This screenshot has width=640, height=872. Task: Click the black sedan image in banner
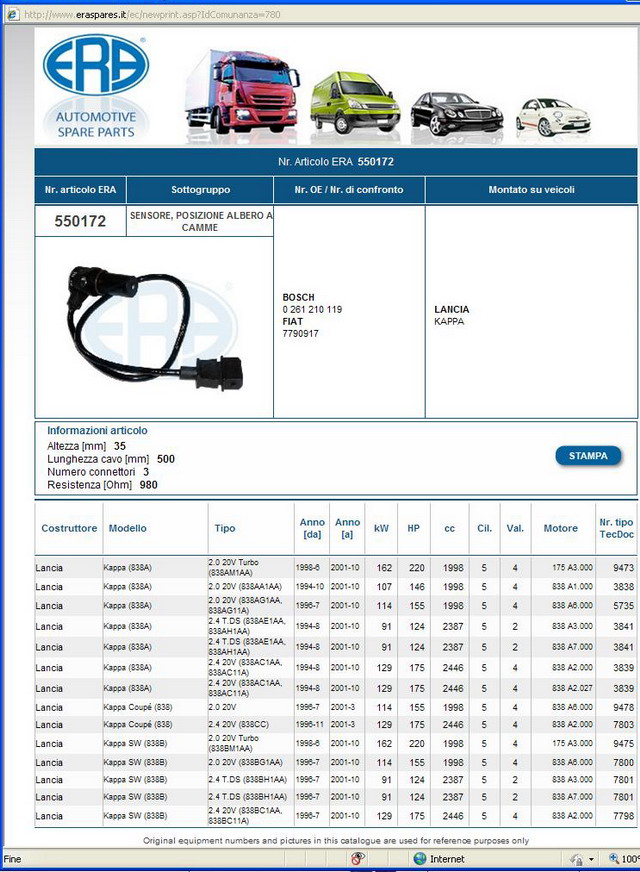point(457,114)
